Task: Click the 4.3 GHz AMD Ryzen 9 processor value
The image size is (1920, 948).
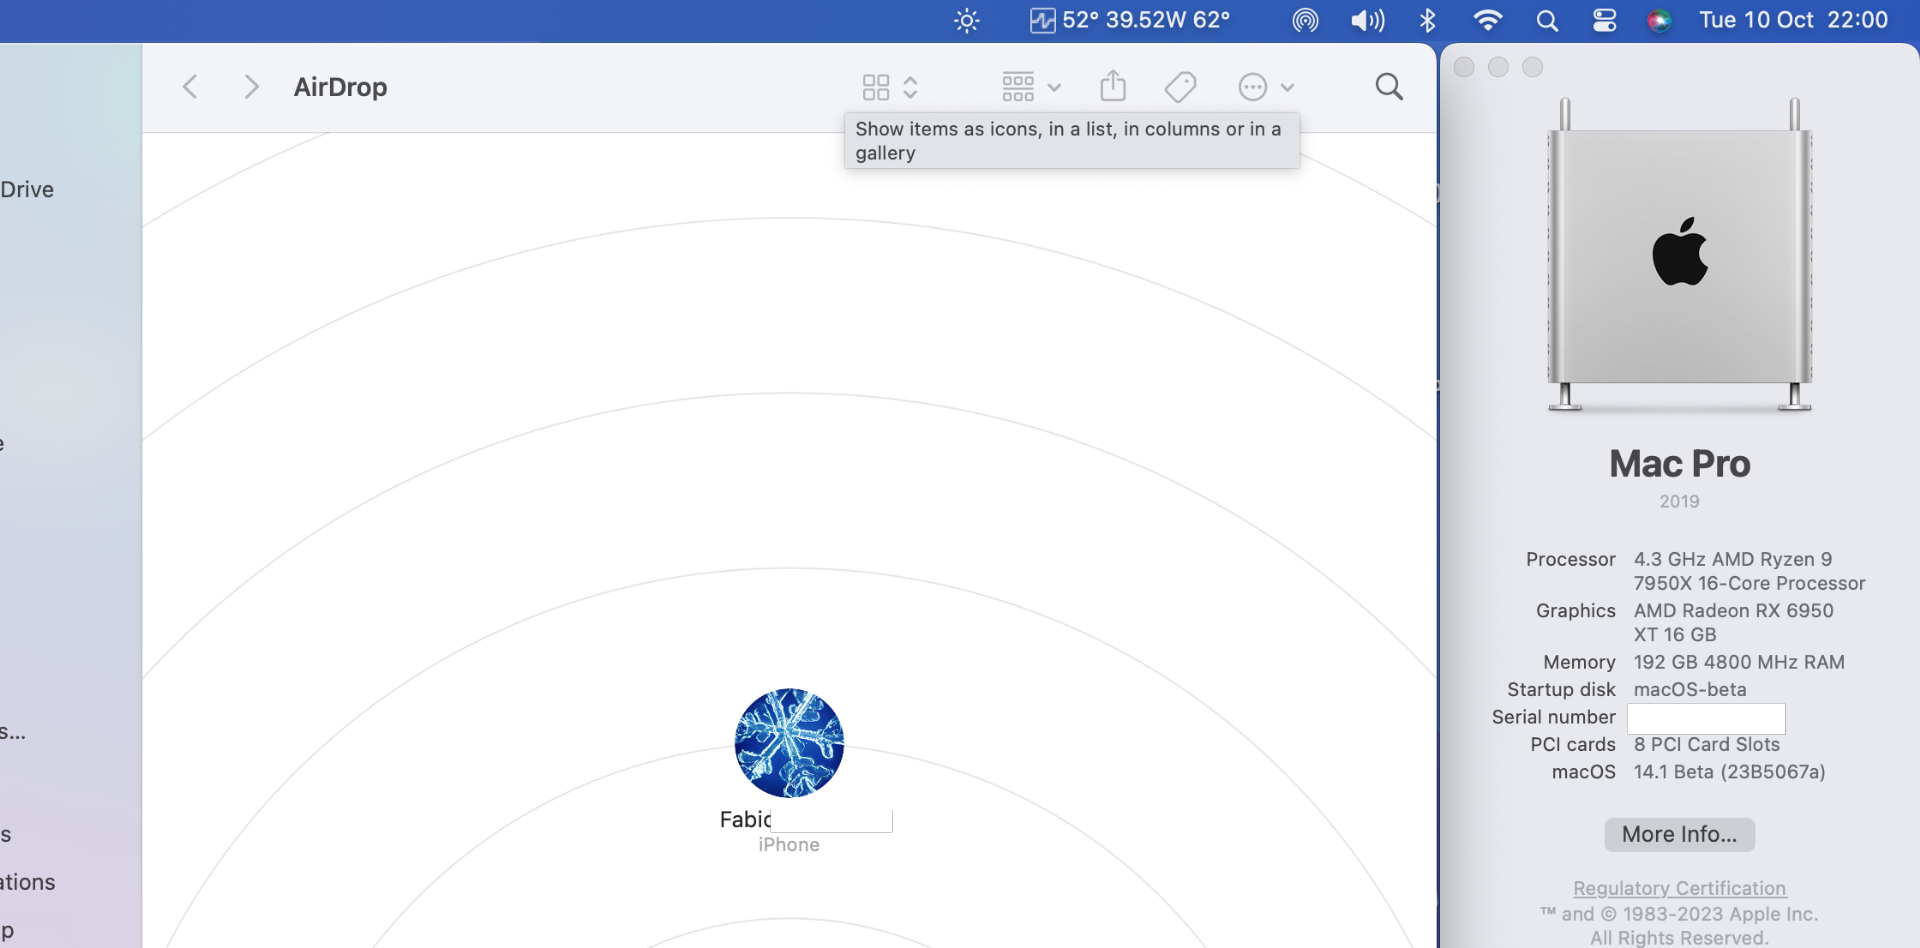Action: 1750,571
